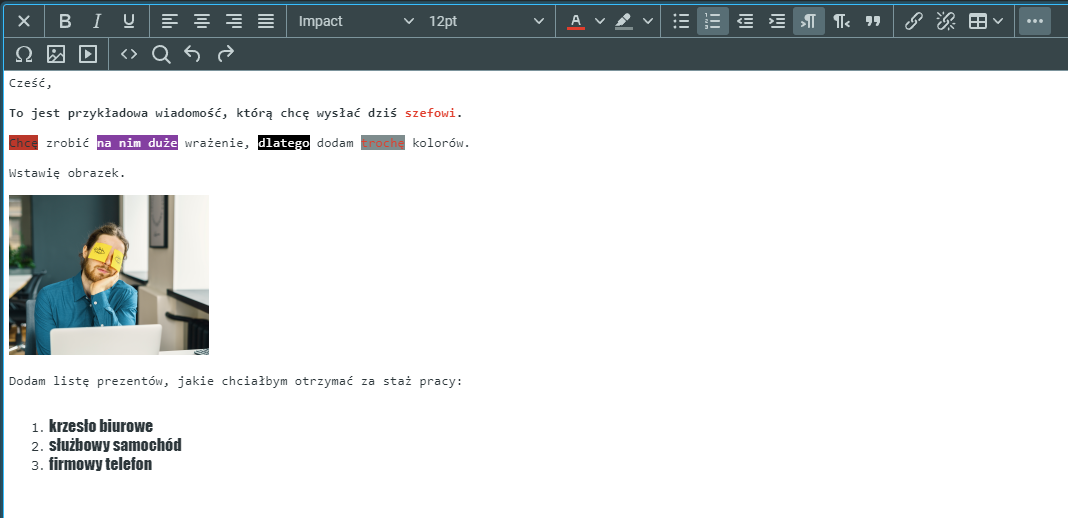The image size is (1068, 518).
Task: Redo the last undone edit
Action: coord(225,54)
